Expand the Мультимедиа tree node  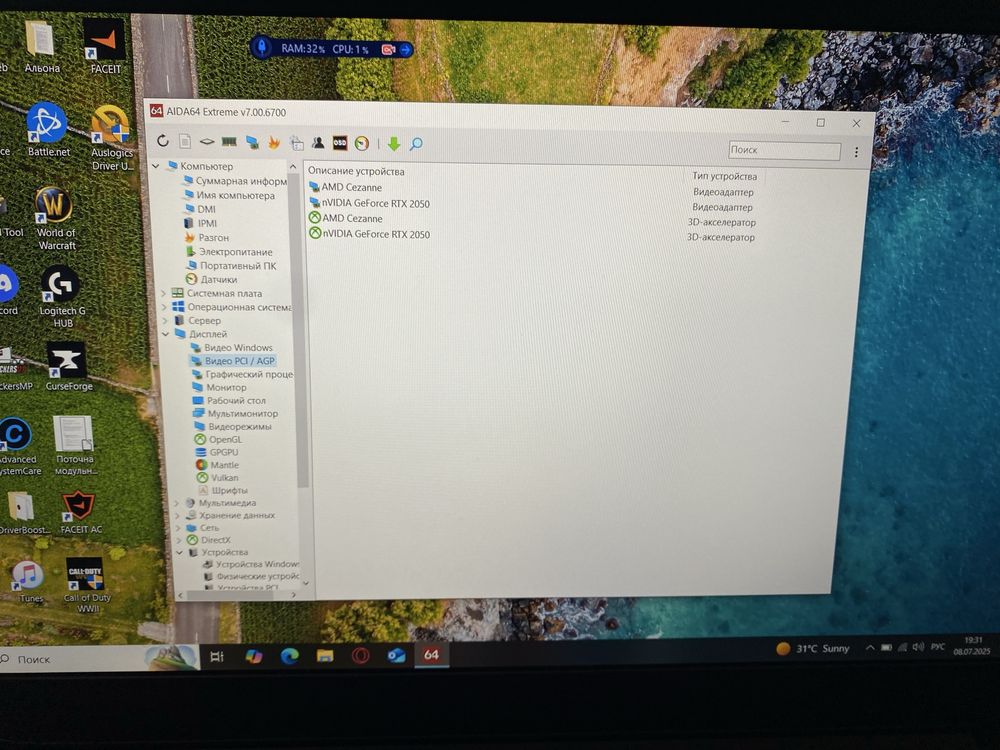[x=177, y=503]
